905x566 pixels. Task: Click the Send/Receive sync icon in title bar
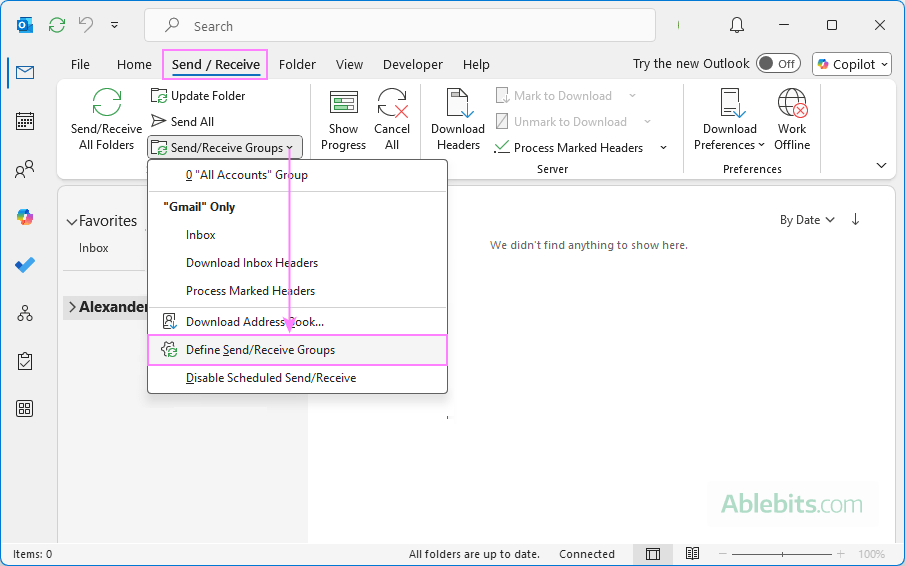[57, 25]
